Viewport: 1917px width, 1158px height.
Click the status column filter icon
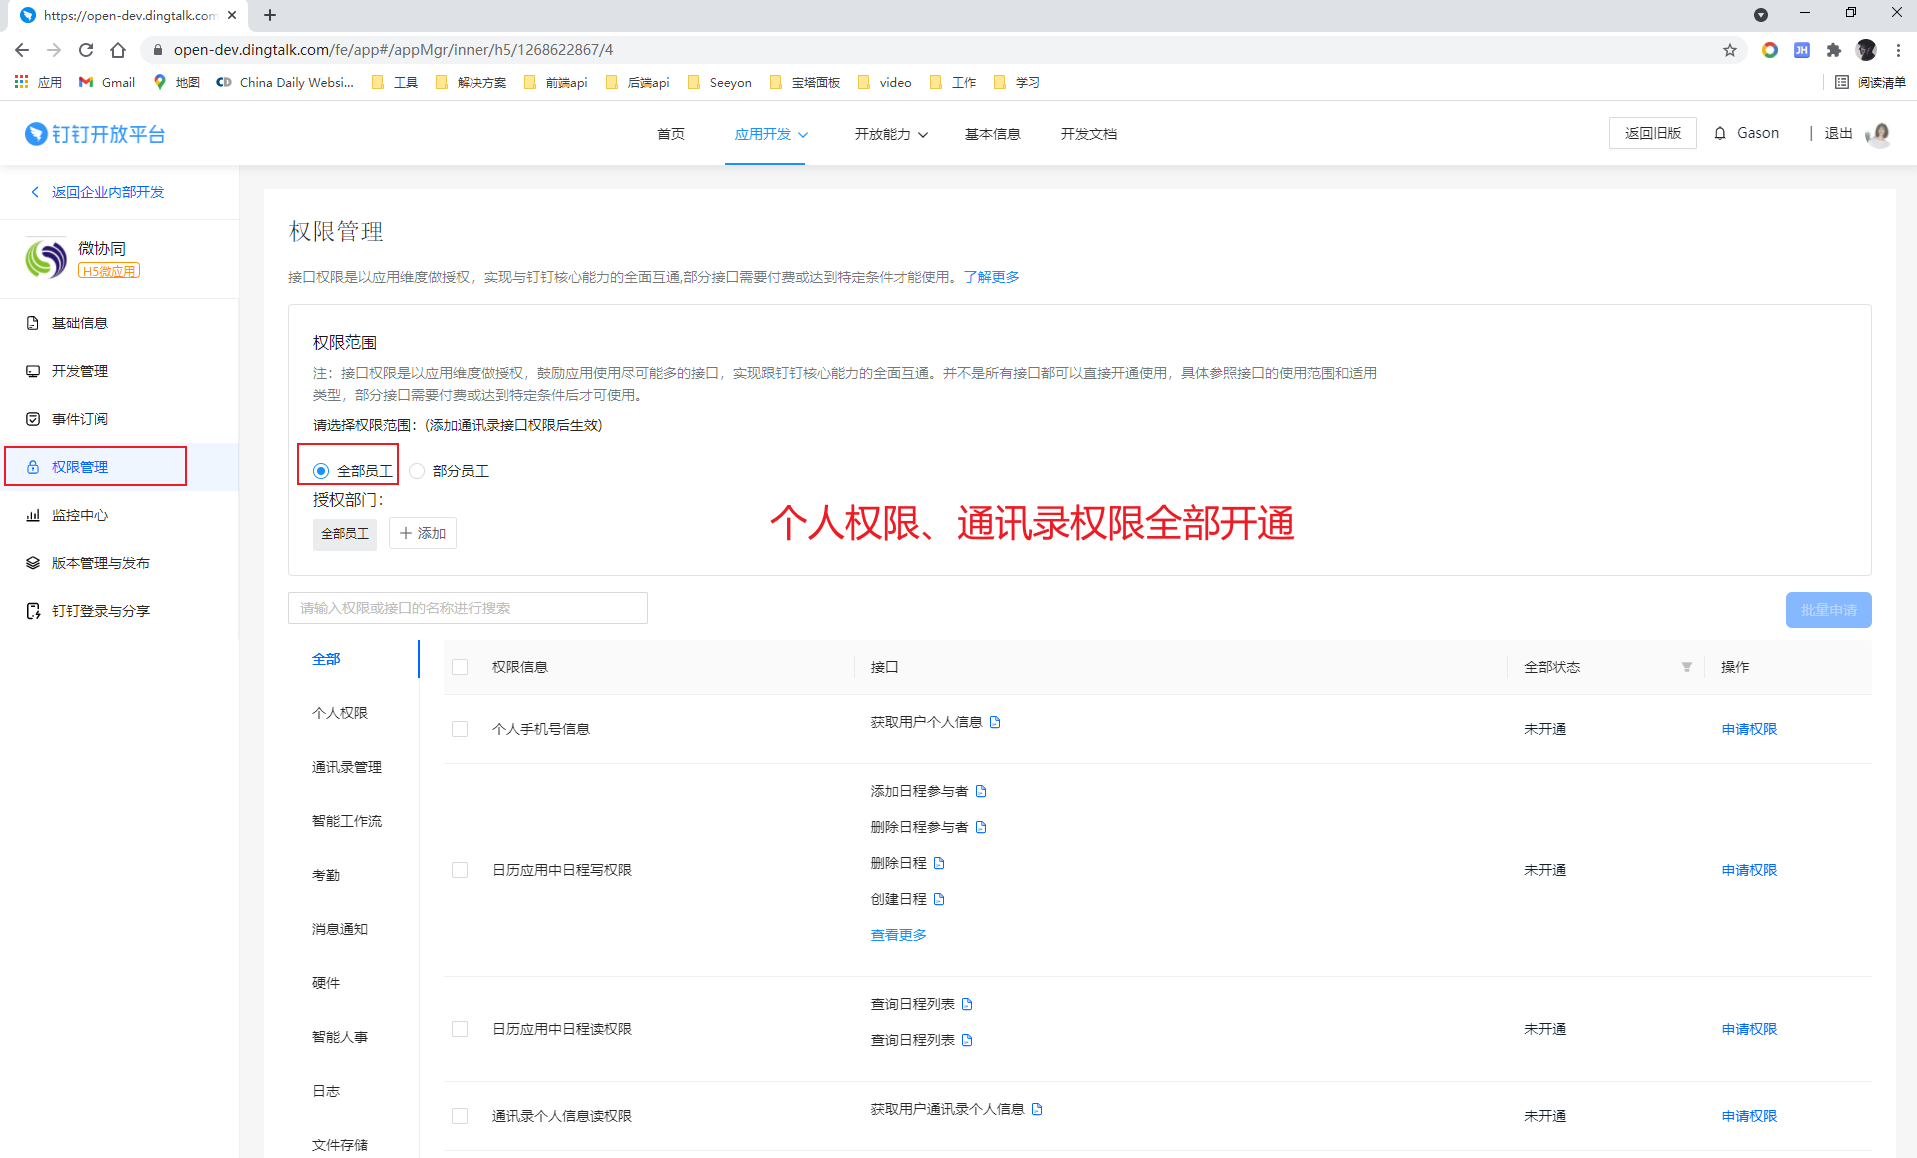(1686, 667)
